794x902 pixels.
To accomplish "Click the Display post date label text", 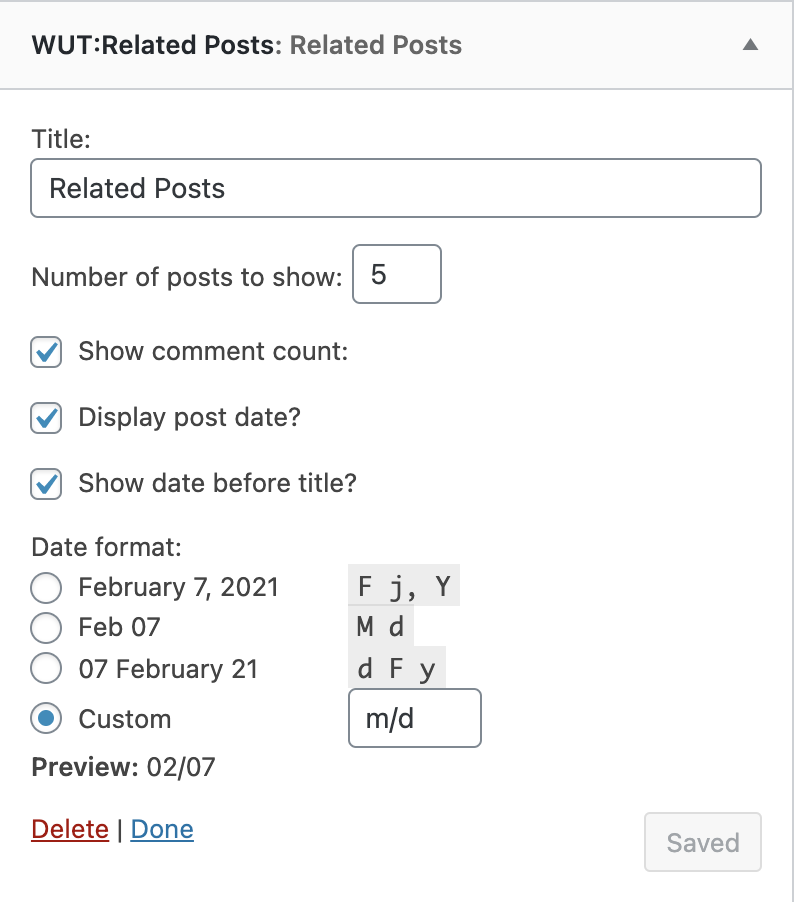I will pos(190,418).
